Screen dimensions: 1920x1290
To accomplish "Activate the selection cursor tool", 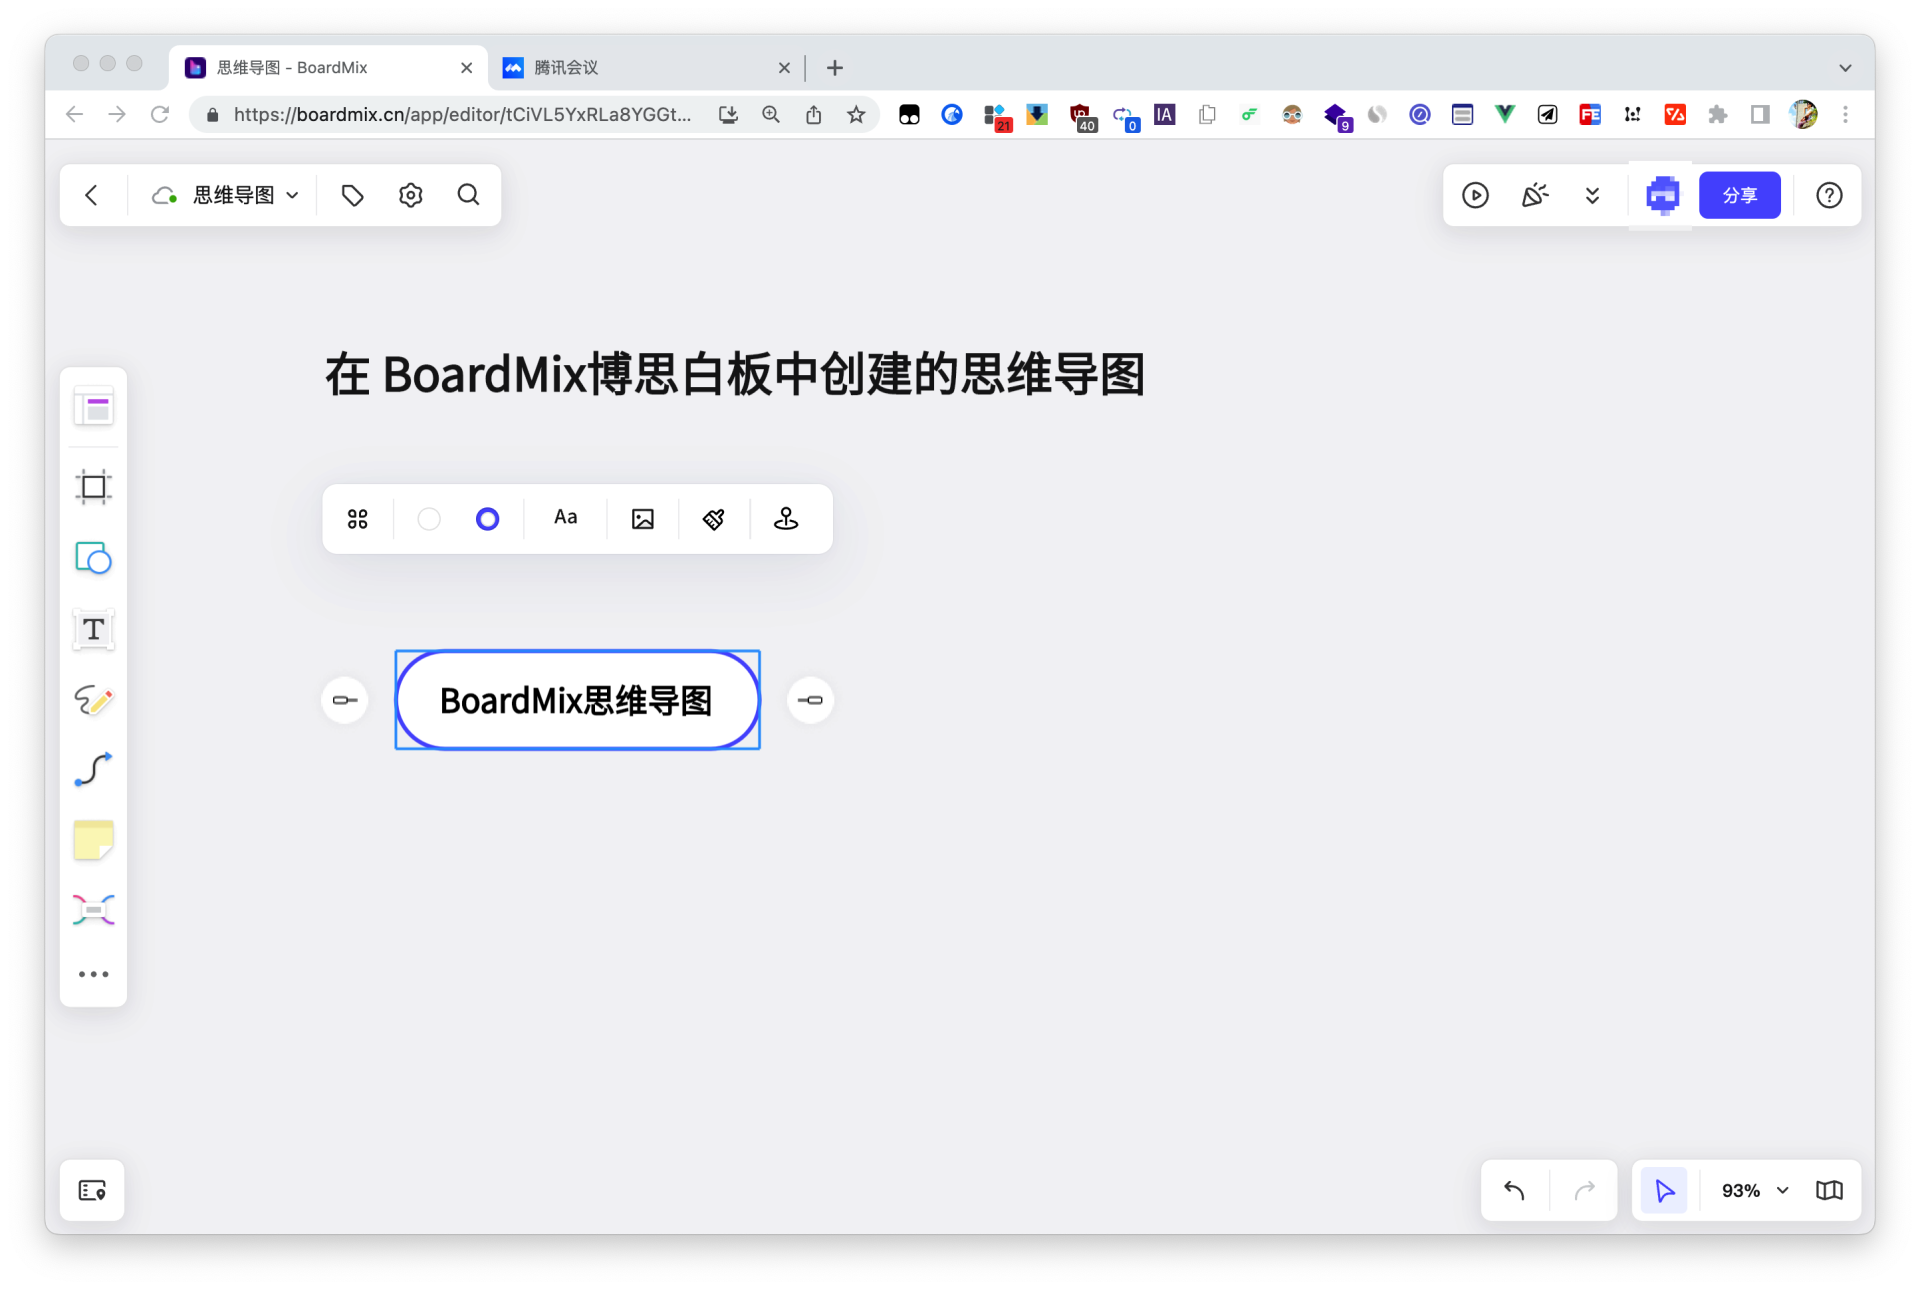I will [1664, 1190].
